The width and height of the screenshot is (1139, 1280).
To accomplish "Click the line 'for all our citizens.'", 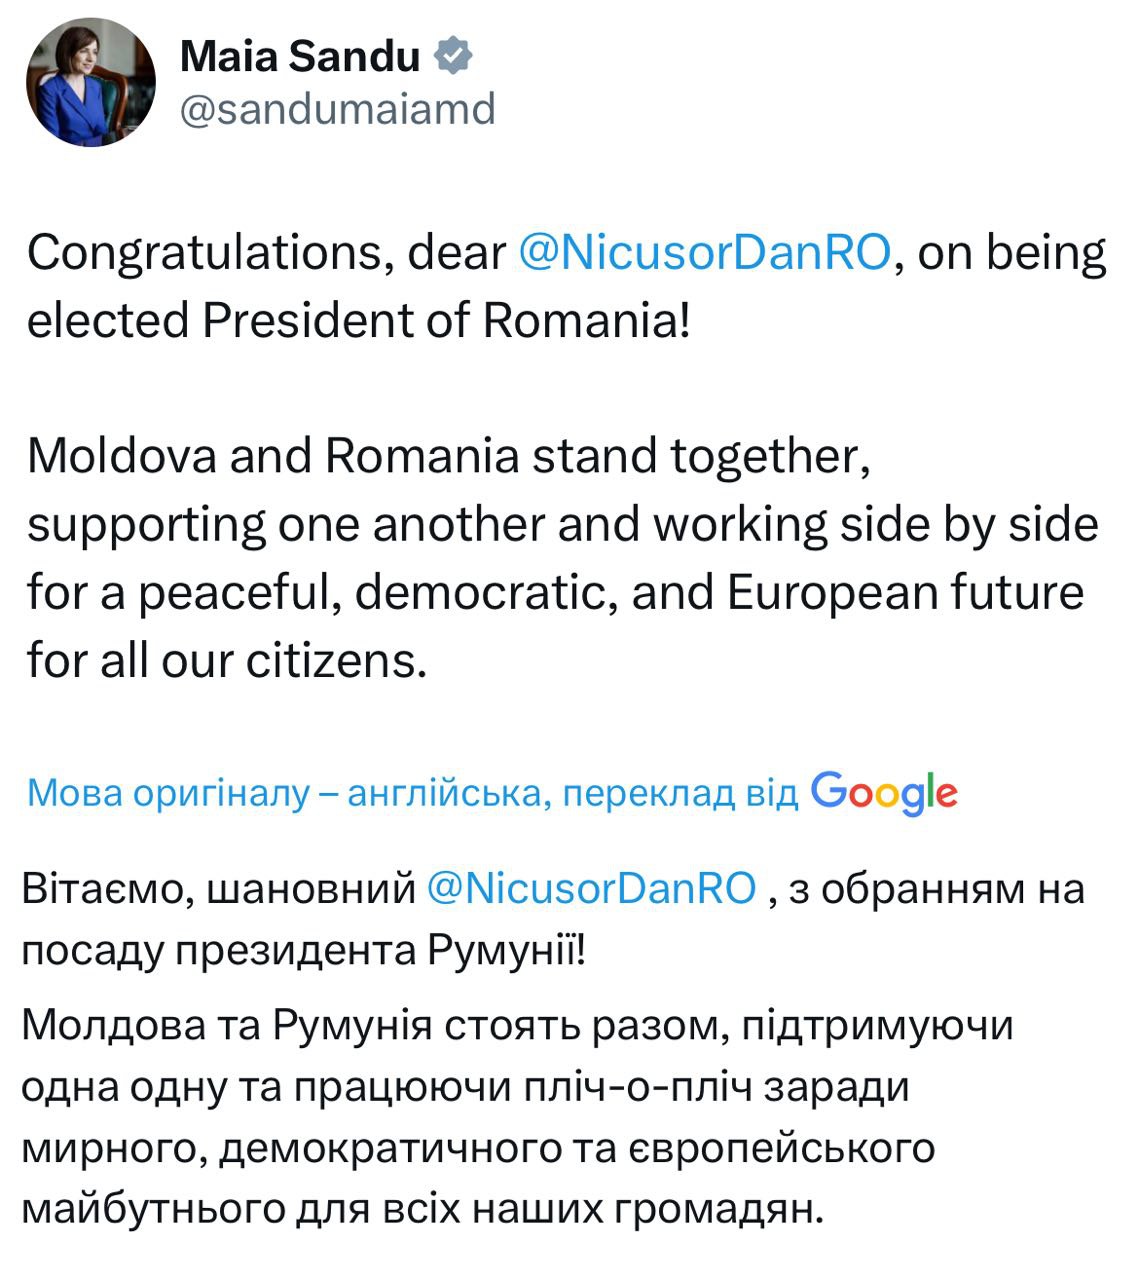I will [227, 660].
